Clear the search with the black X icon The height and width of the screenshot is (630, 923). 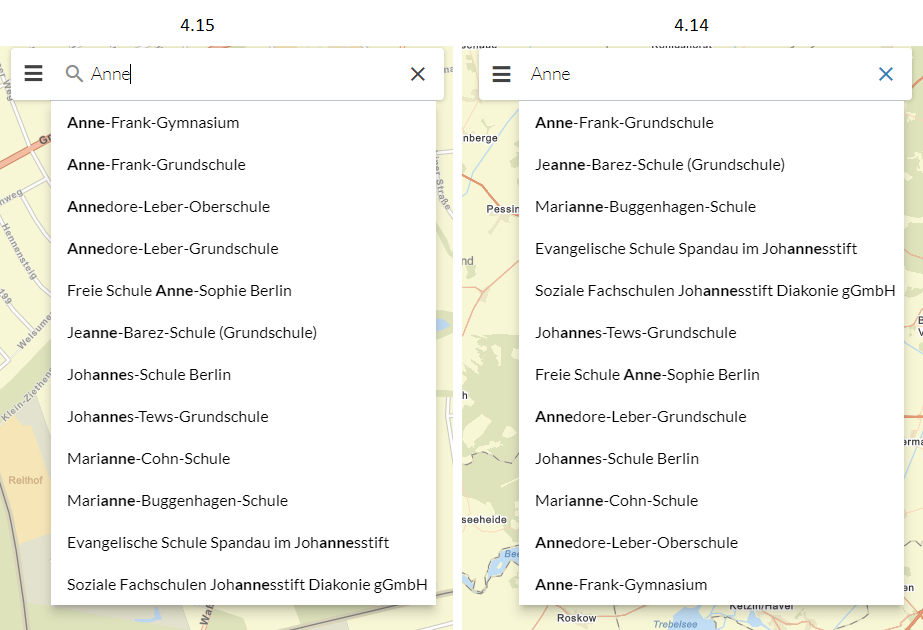pos(417,72)
